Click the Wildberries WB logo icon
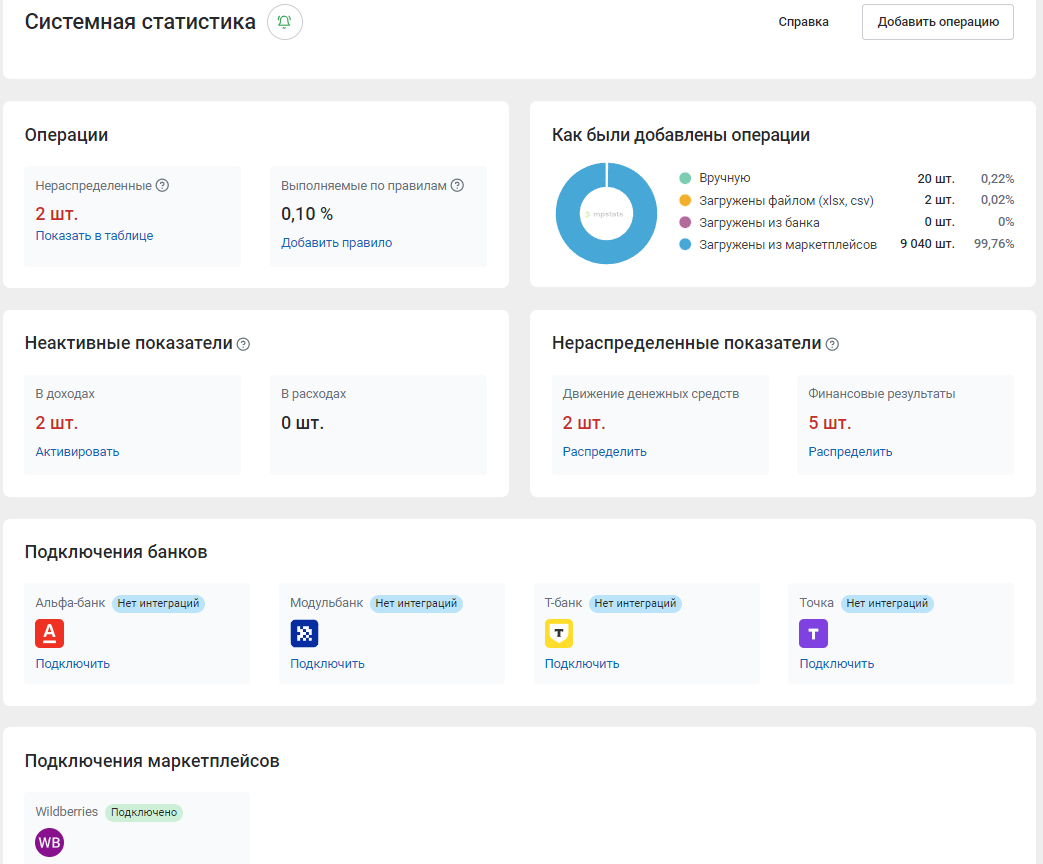Viewport: 1043px width, 864px height. [50, 843]
